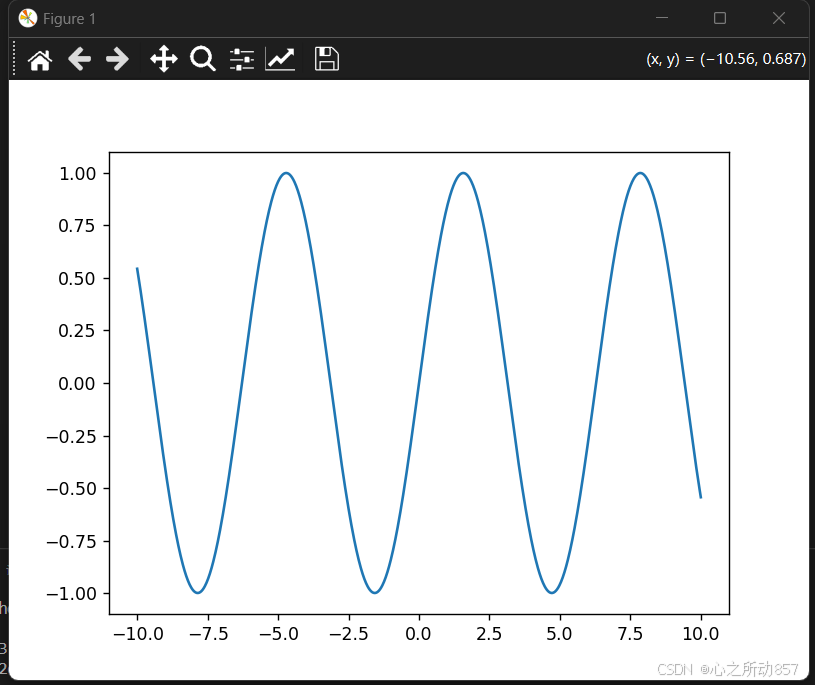The image size is (815, 685).
Task: Click the 10.0 x-axis tick label
Action: pyautogui.click(x=701, y=633)
